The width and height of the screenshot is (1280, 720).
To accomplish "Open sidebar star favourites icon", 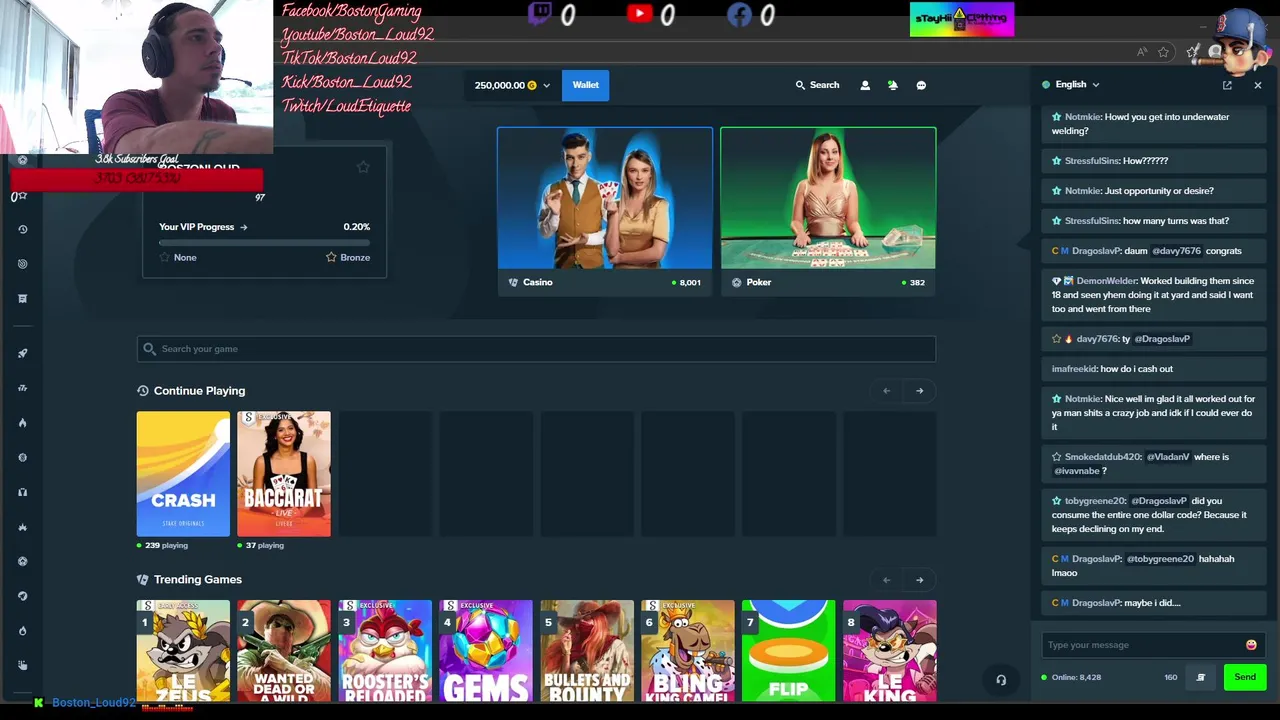I will point(22,195).
